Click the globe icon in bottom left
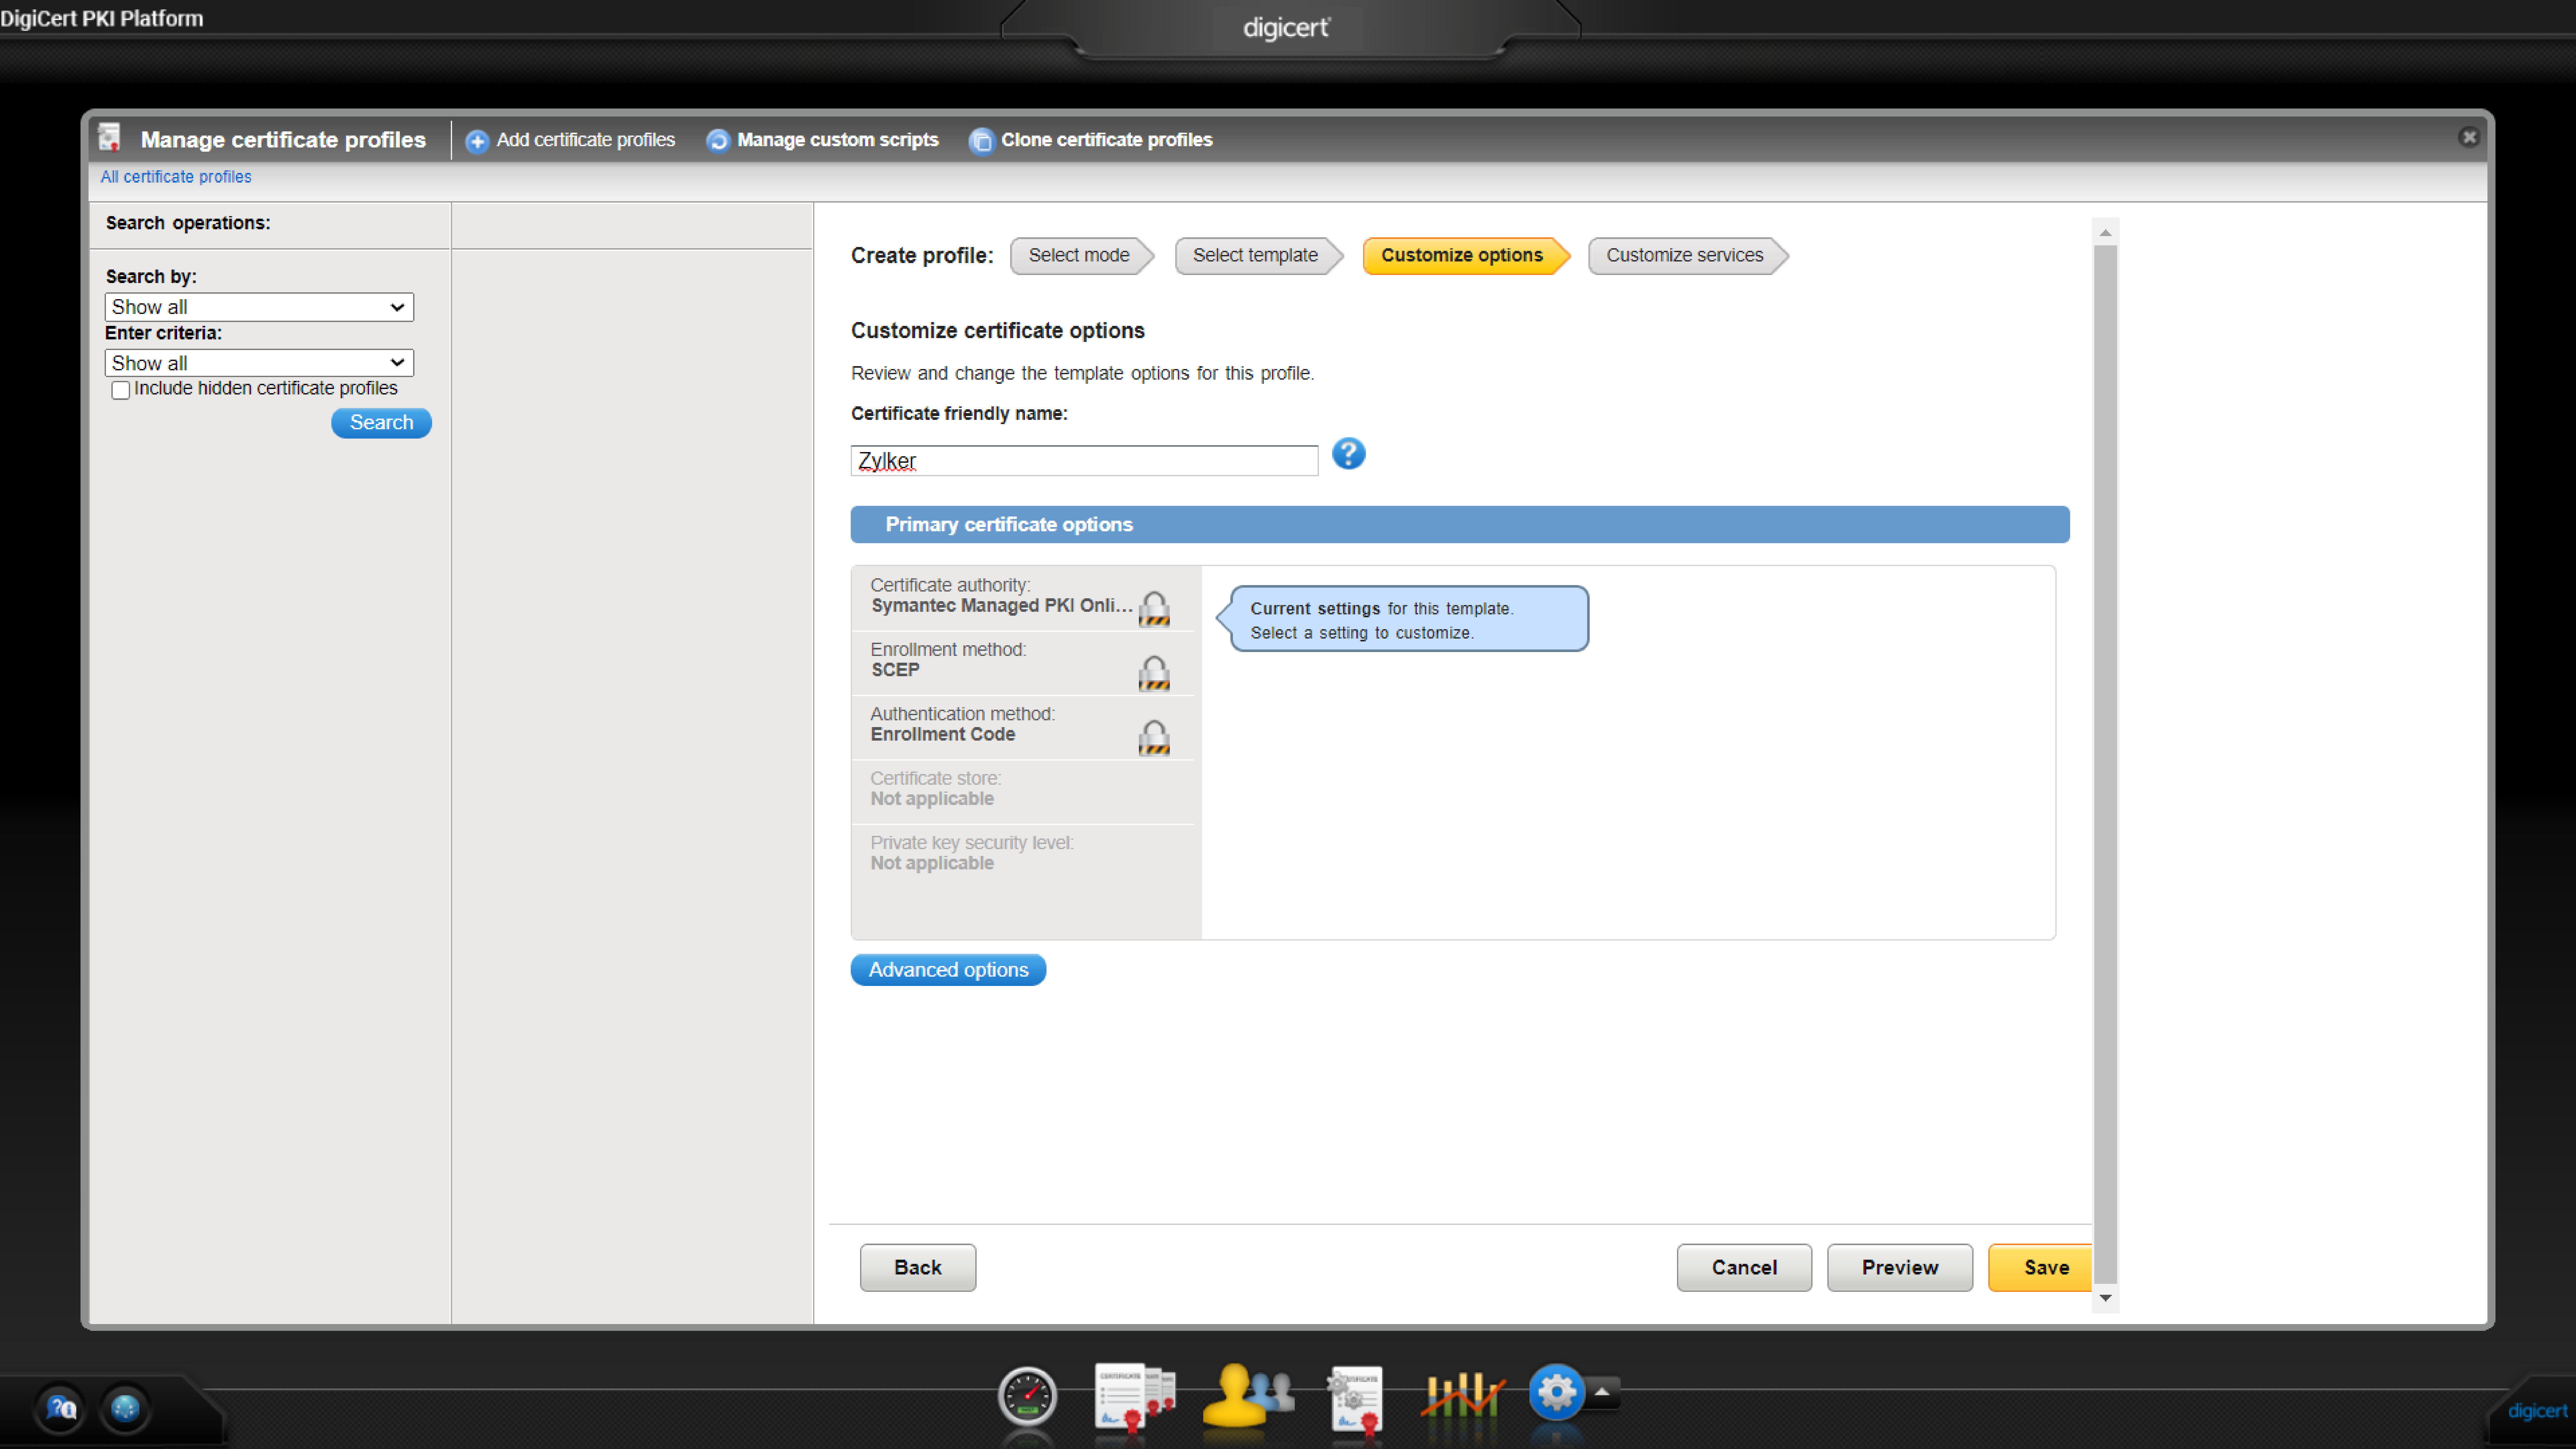Screen dimensions: 2576x1449 coord(125,1408)
